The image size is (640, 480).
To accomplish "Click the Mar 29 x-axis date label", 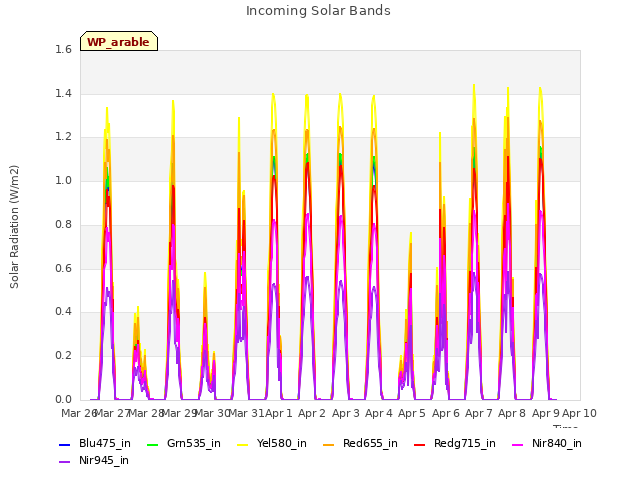I will 180,413.
